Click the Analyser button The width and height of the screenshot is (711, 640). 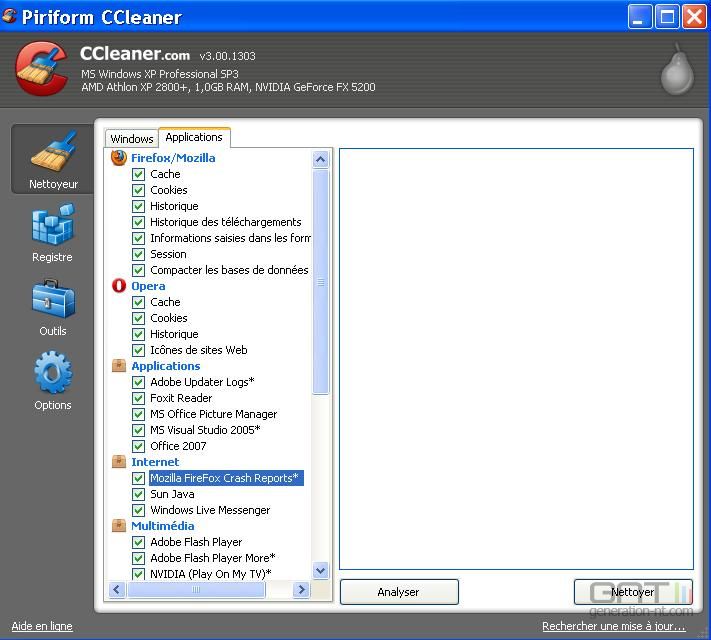click(399, 592)
